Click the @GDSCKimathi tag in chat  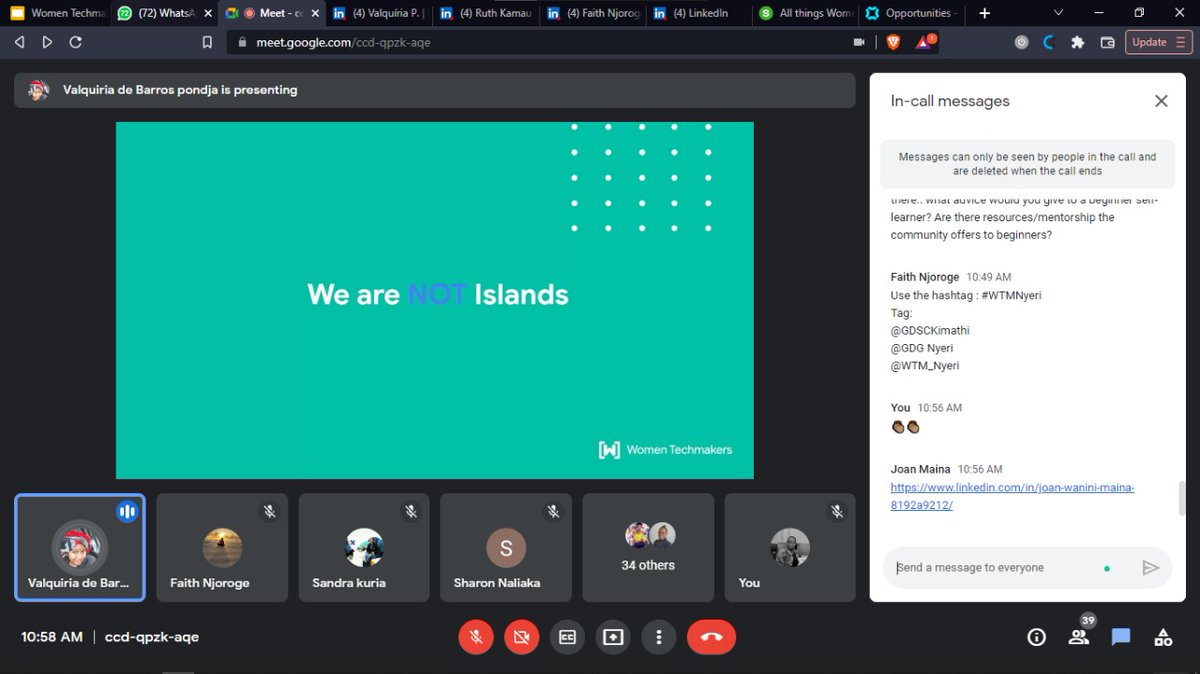(930, 331)
